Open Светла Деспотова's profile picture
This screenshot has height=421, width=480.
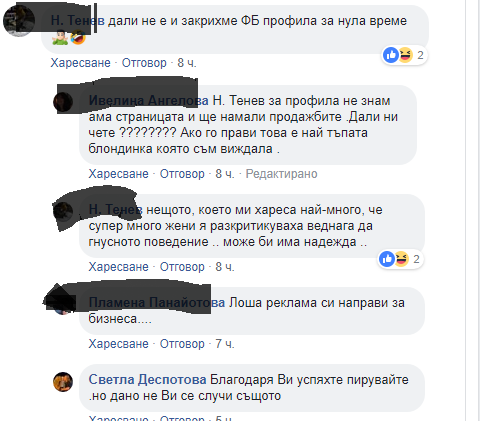(x=63, y=382)
